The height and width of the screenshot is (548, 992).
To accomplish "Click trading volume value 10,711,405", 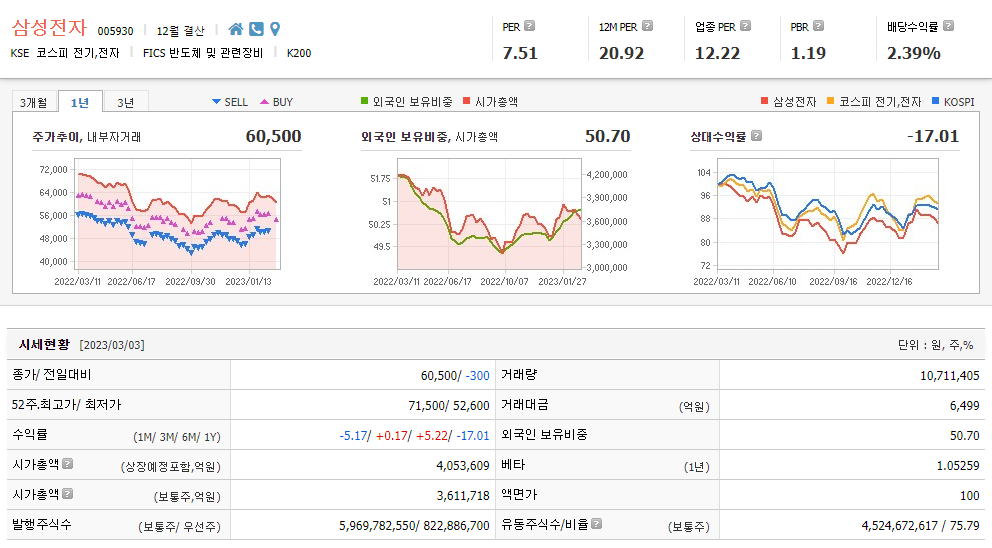I will pos(950,376).
